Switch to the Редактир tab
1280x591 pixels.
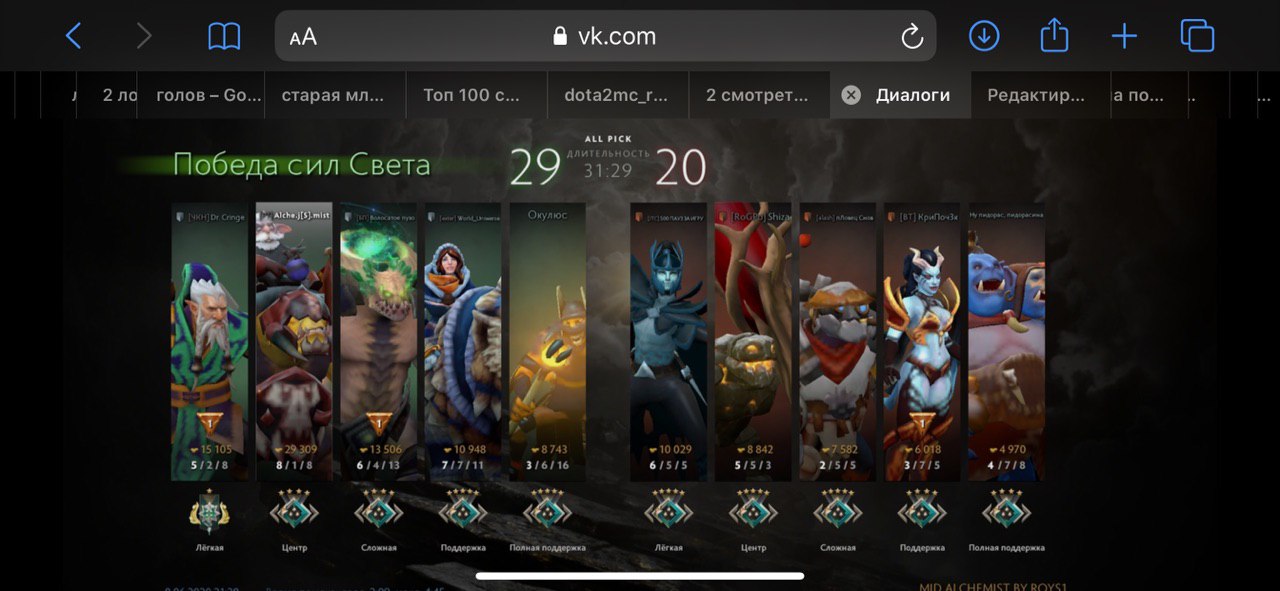[1035, 95]
